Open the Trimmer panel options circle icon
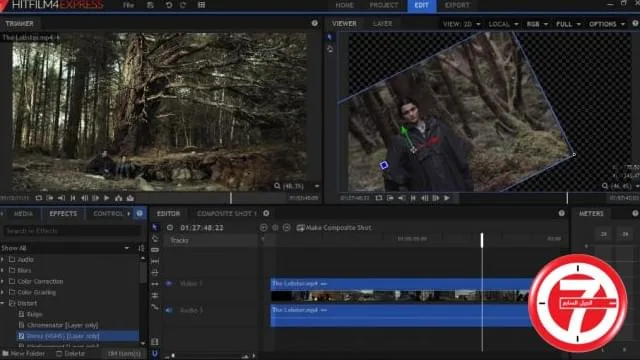640x360 pixels. (315, 23)
